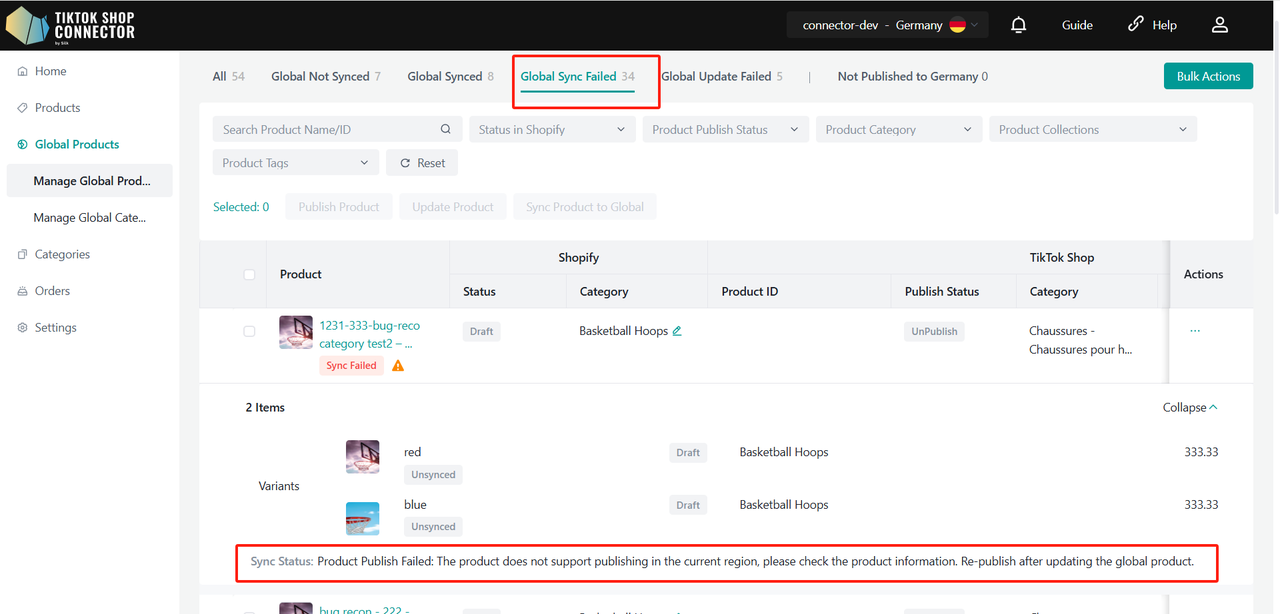
Task: Open the three-dot actions menu for product
Action: click(1195, 331)
